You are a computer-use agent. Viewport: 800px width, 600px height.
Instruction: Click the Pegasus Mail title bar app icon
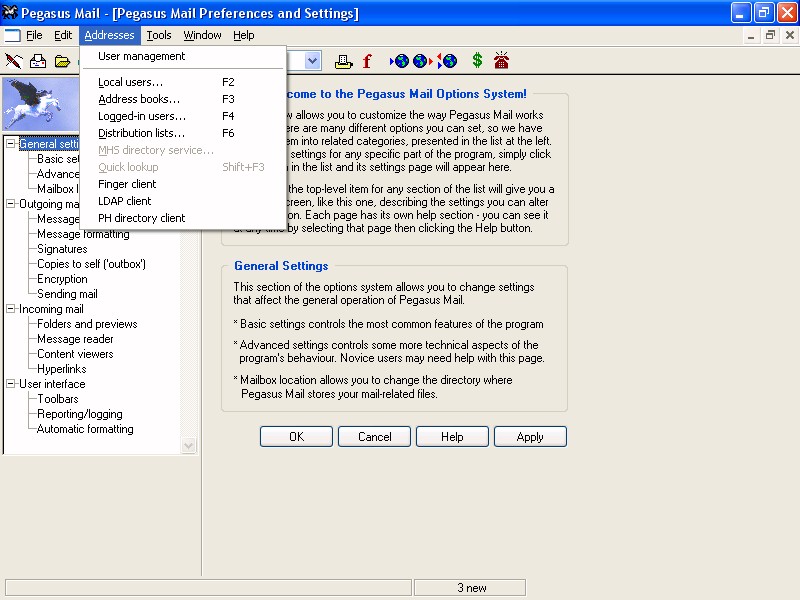(x=10, y=12)
